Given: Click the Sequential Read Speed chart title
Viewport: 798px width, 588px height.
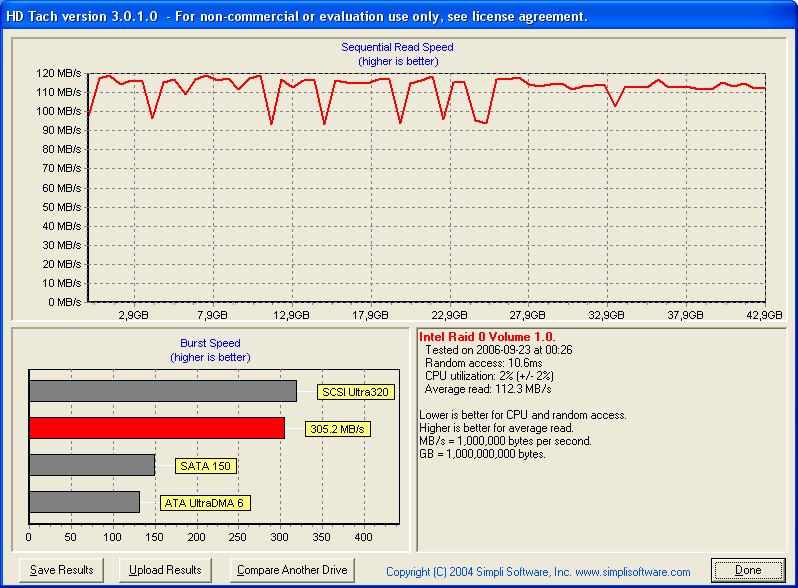Looking at the screenshot, I should [397, 47].
